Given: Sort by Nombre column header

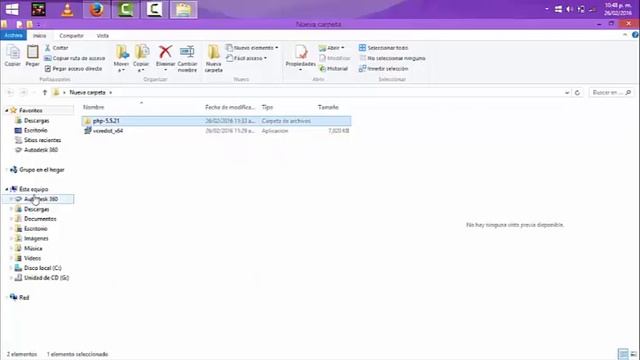Looking at the screenshot, I should point(93,107).
